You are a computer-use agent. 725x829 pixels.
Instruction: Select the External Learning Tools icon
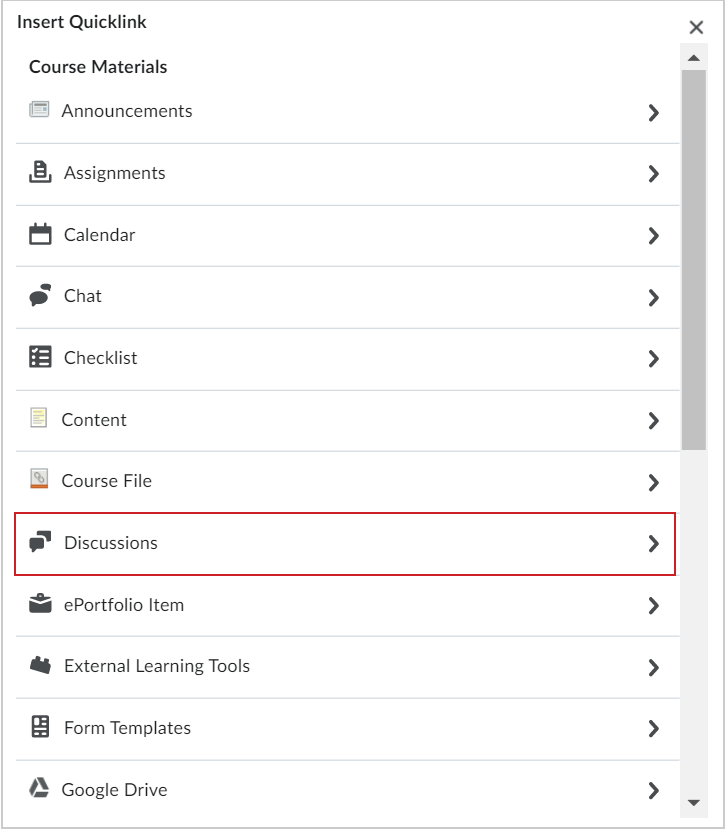pos(41,666)
